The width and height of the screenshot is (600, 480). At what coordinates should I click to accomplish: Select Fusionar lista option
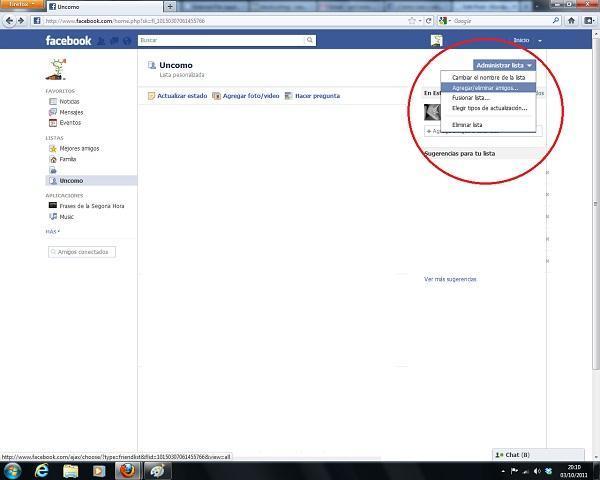488,98
